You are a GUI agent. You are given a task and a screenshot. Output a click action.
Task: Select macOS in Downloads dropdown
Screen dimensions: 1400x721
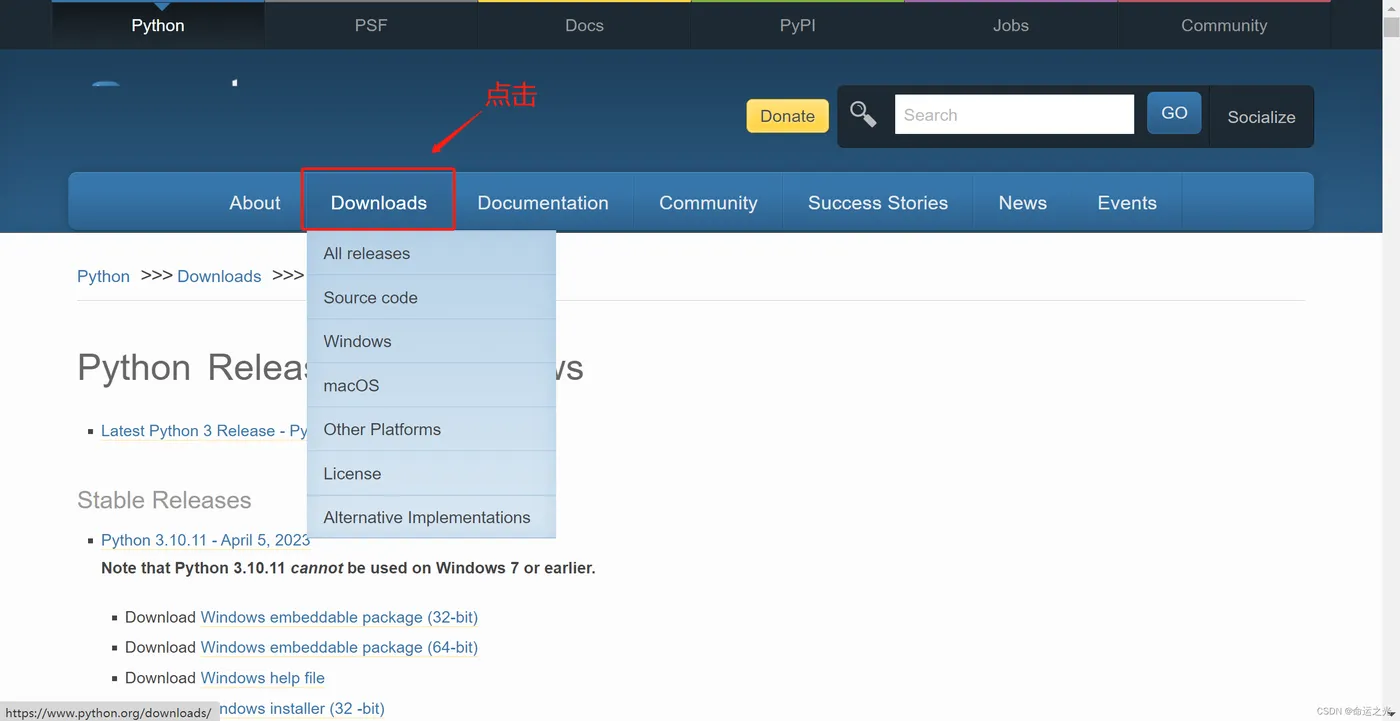431,385
